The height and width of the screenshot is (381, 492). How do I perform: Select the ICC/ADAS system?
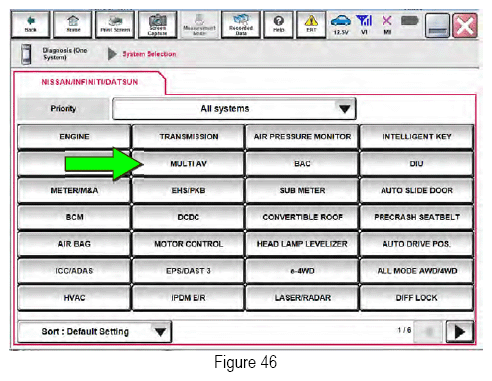click(74, 271)
